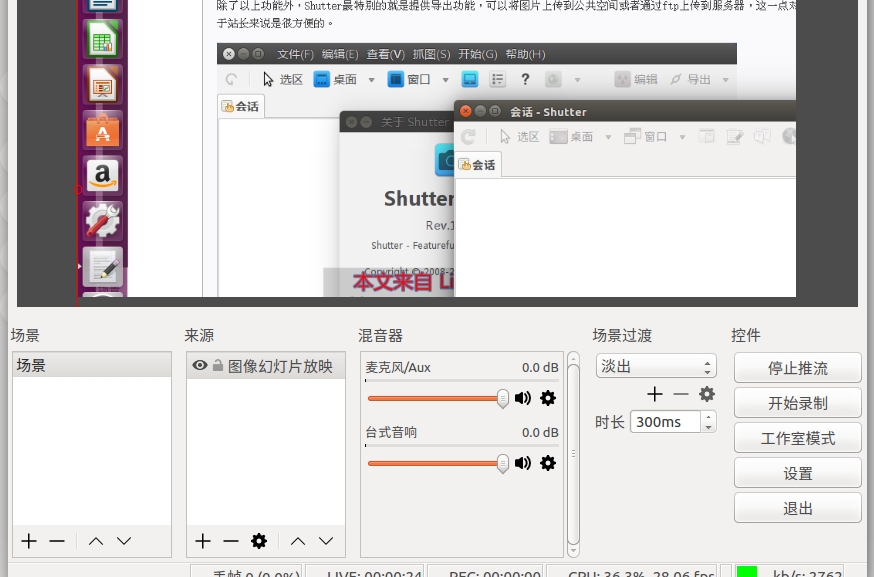Viewport: 874px width, 577px height.
Task: Open 麦克风/Aux audio settings gear
Action: (x=548, y=398)
